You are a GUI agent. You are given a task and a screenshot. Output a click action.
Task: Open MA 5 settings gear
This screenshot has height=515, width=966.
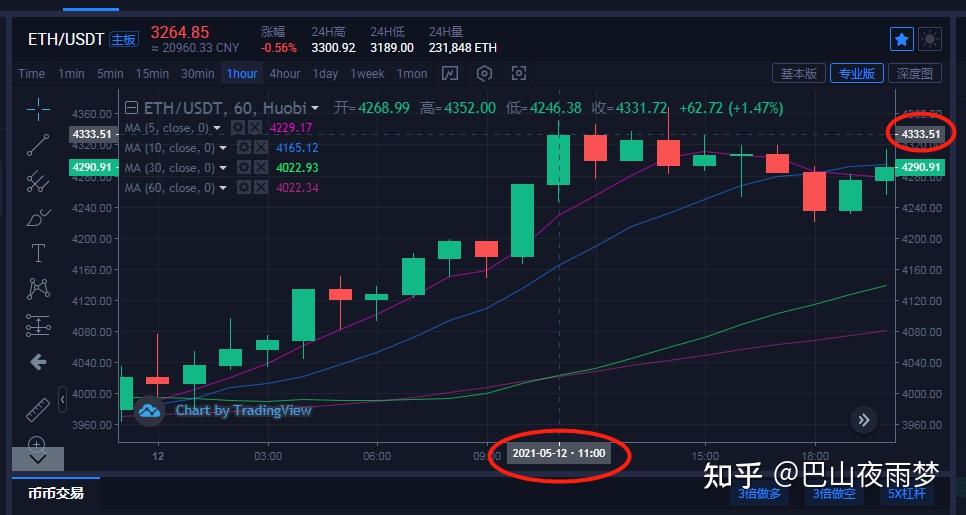pos(238,128)
